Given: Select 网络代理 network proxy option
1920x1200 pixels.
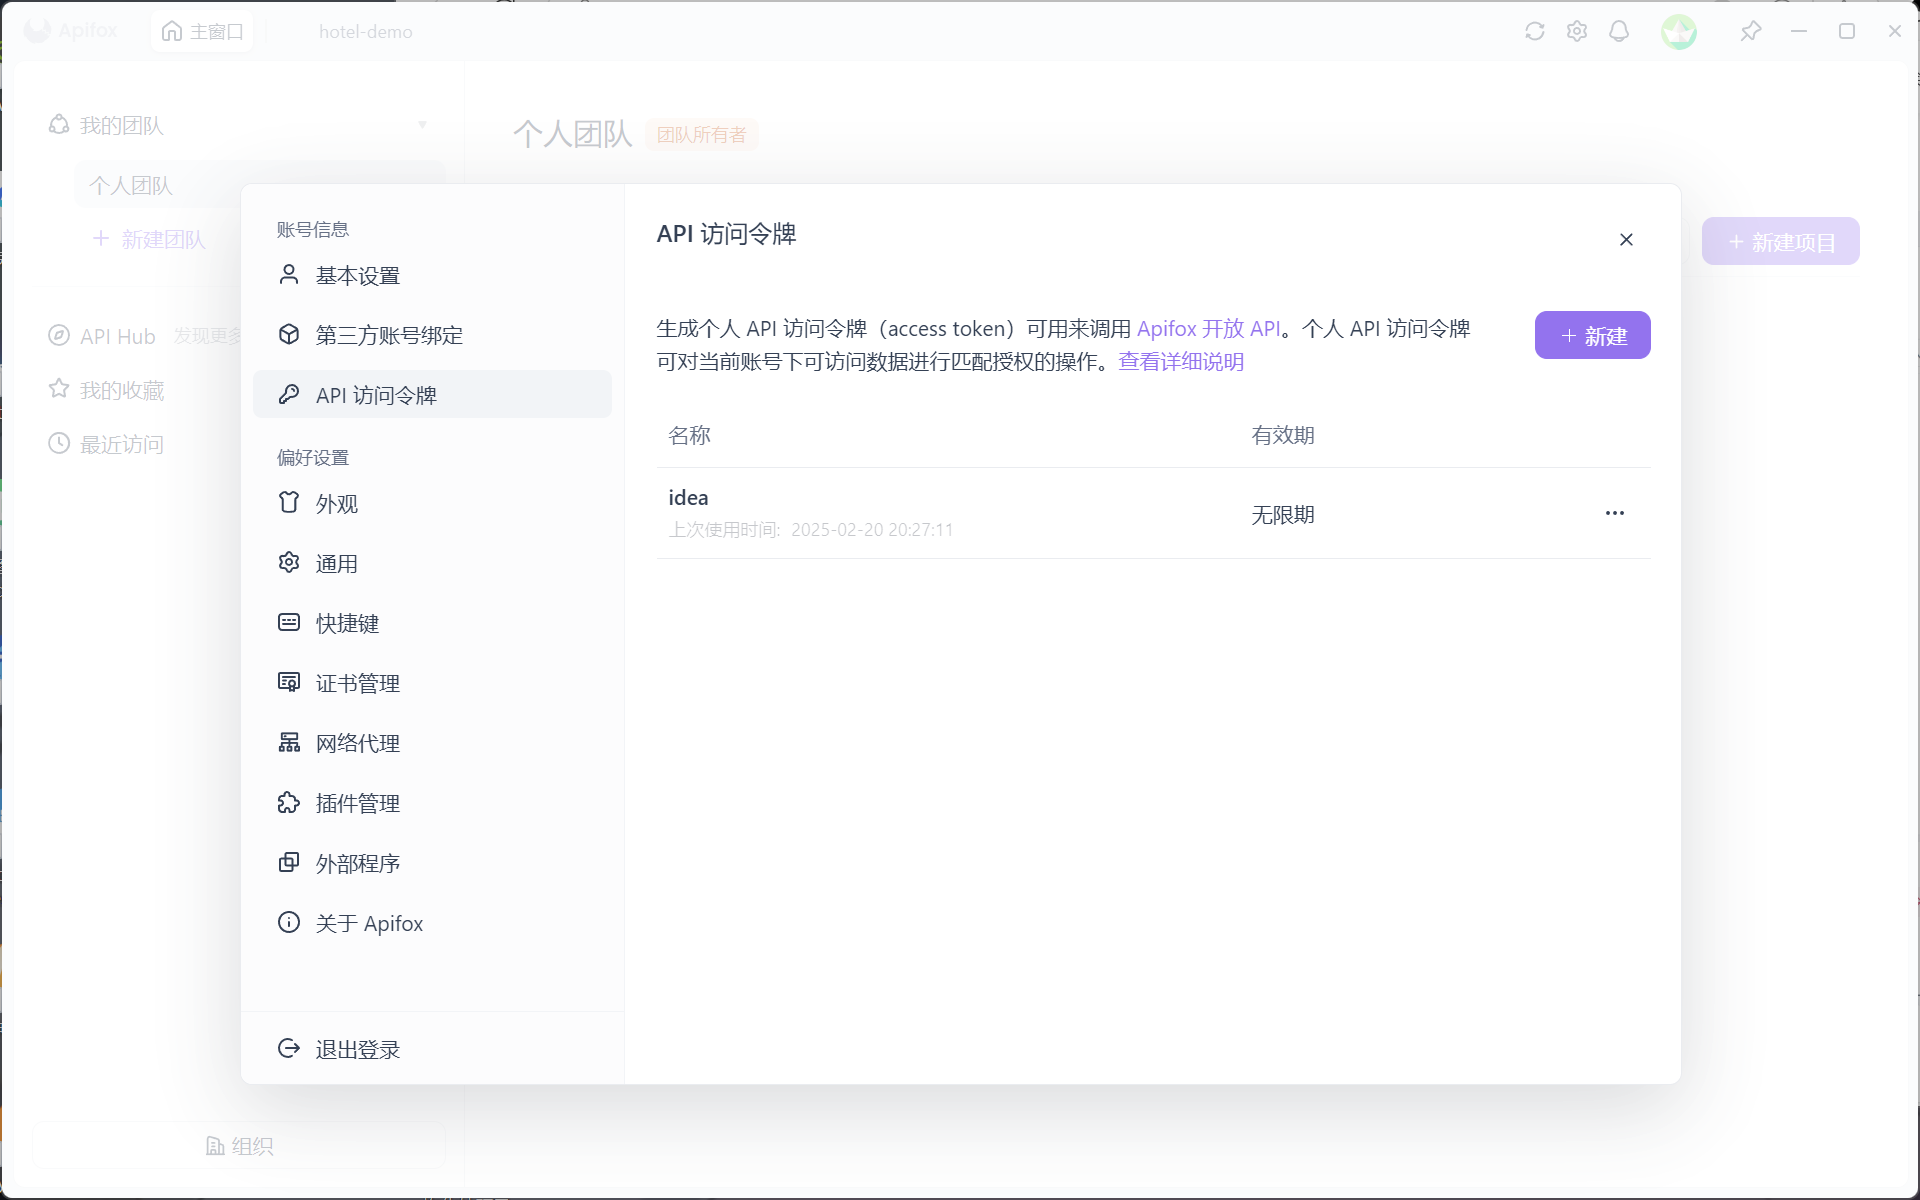Looking at the screenshot, I should click(x=357, y=743).
